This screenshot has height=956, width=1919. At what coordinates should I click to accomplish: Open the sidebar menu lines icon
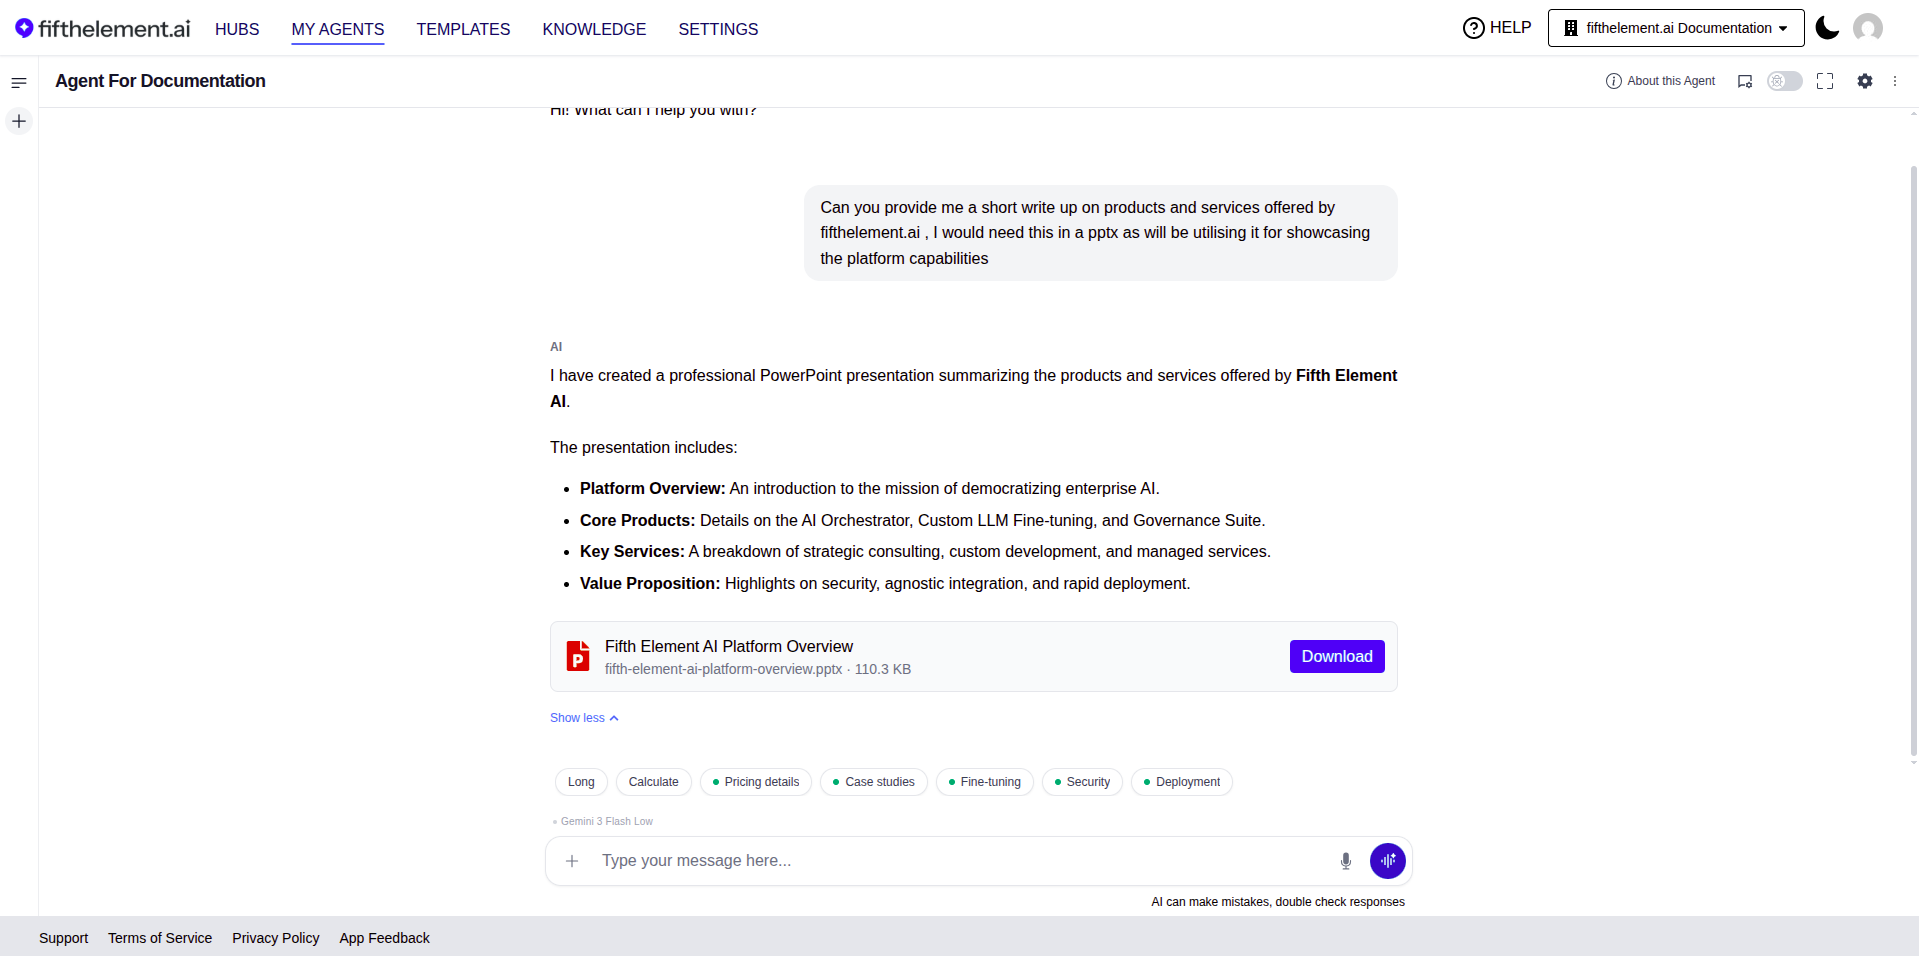(19, 82)
